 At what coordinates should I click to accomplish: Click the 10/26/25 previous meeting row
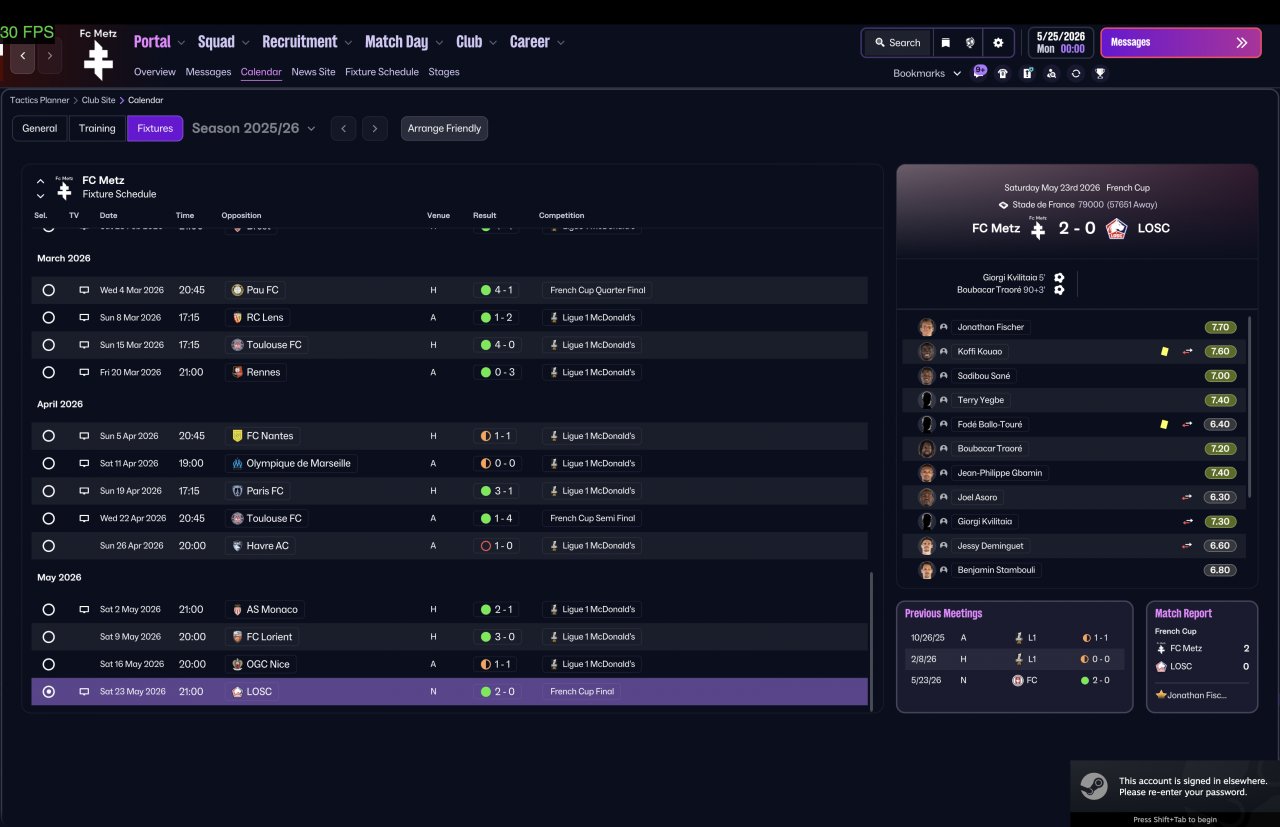[x=1014, y=637]
